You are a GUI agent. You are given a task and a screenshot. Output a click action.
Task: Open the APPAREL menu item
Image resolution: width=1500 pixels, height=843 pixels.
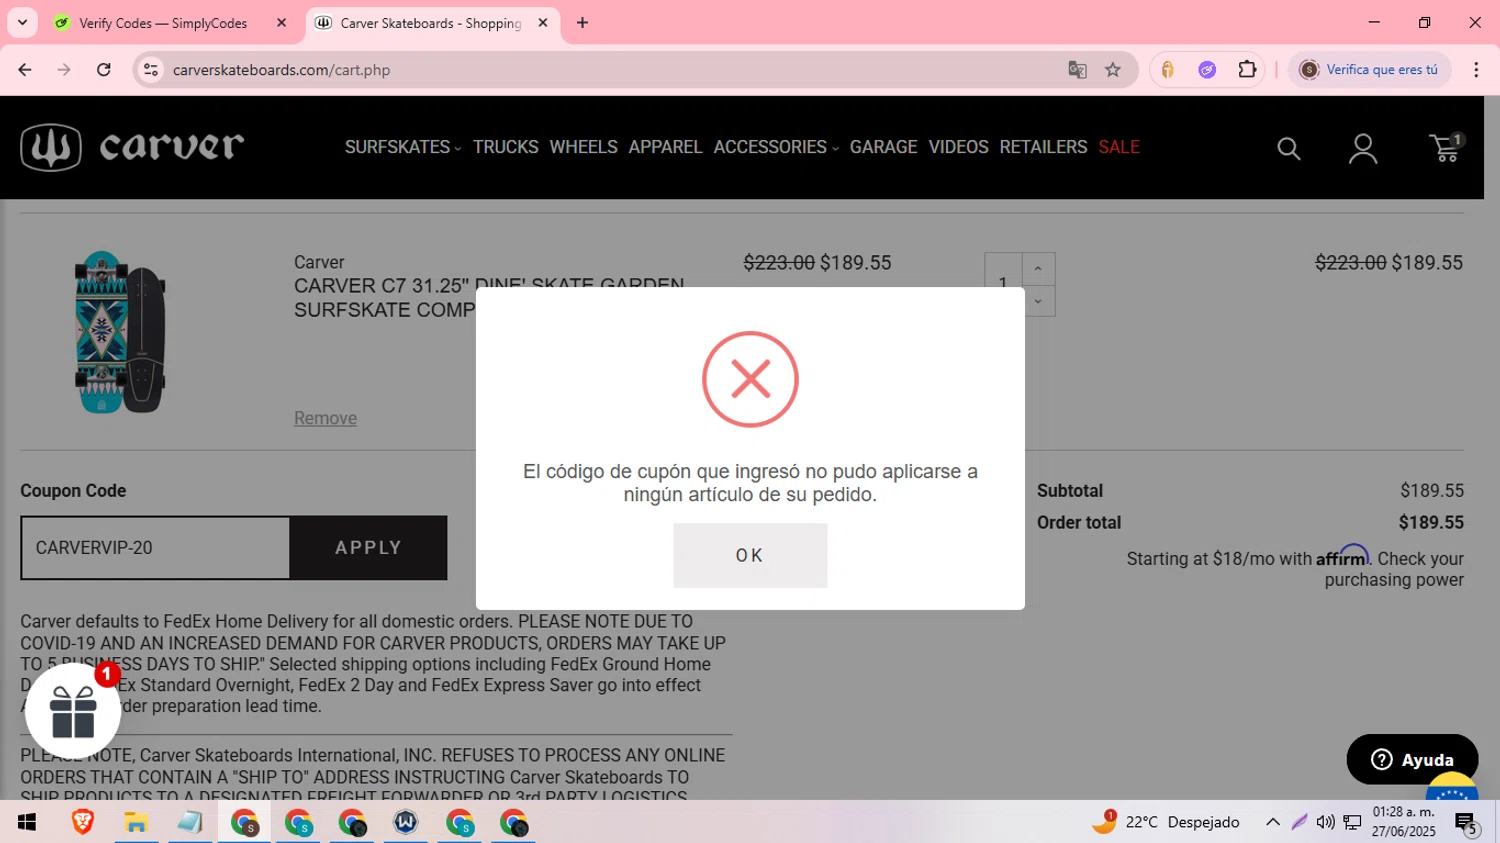point(665,147)
